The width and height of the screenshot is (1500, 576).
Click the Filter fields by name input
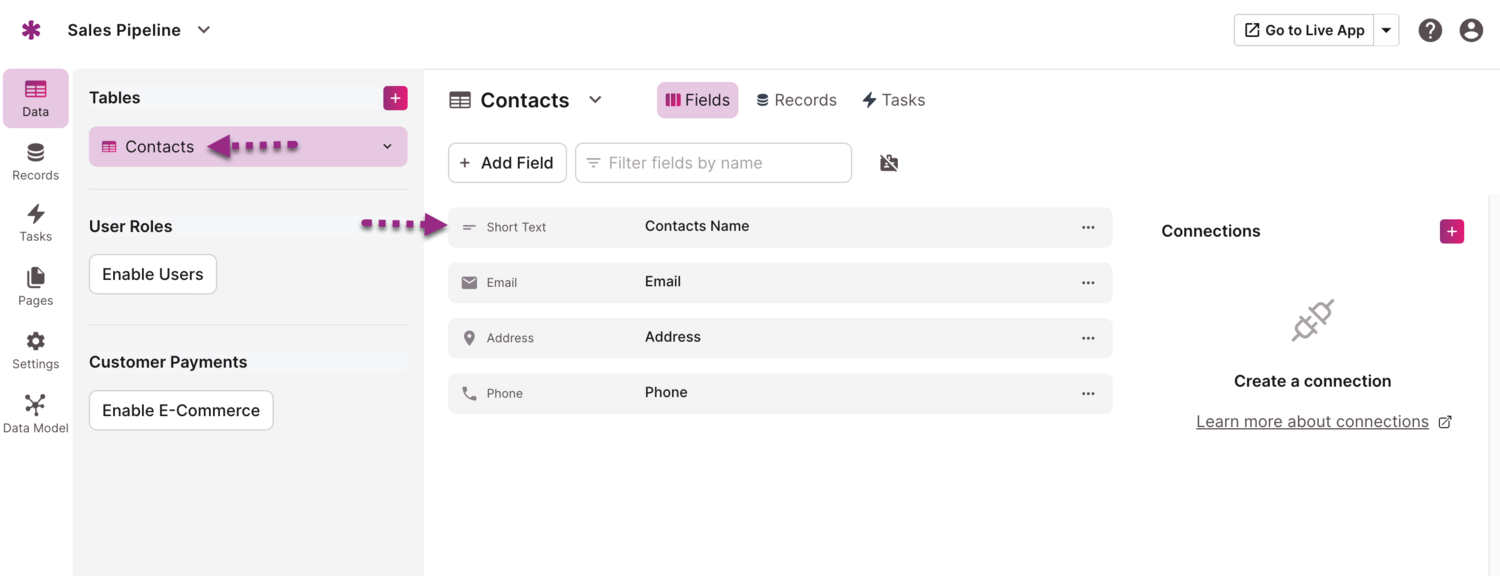(x=714, y=163)
